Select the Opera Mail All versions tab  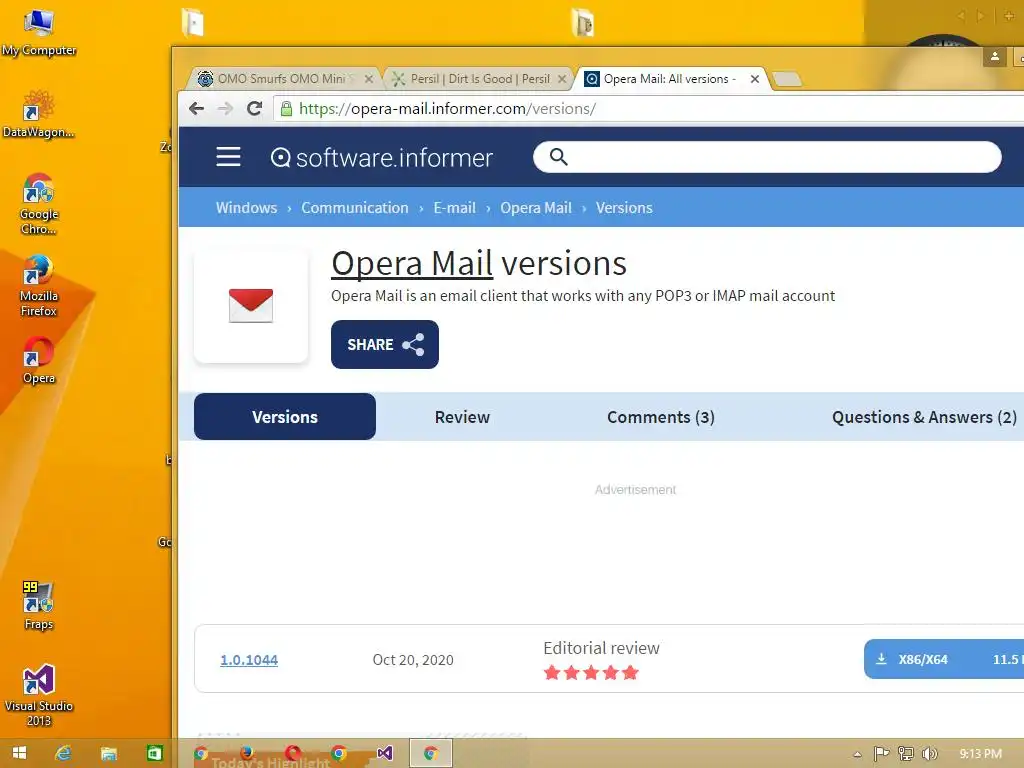tap(669, 79)
